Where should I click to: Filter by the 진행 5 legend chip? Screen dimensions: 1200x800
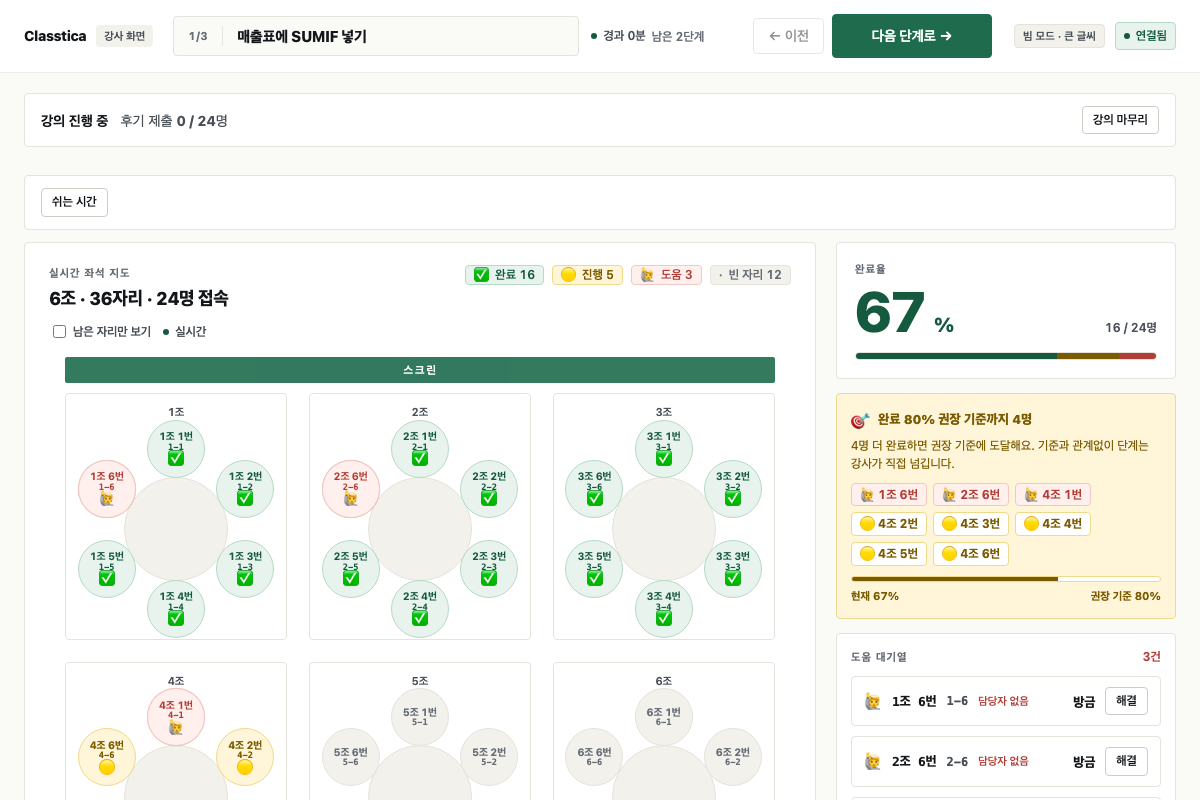[x=587, y=275]
